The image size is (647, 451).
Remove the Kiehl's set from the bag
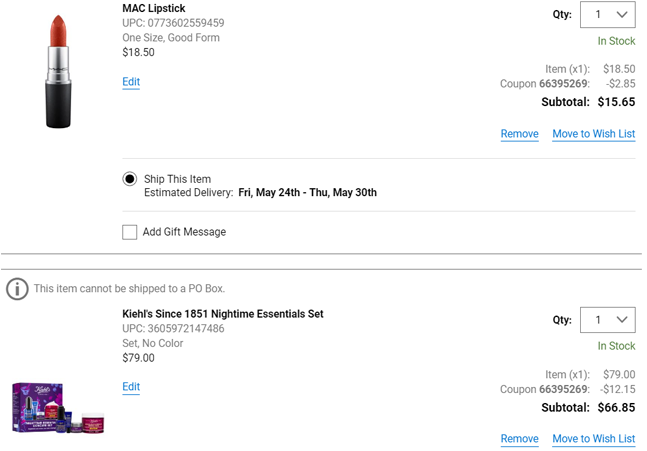tap(519, 439)
